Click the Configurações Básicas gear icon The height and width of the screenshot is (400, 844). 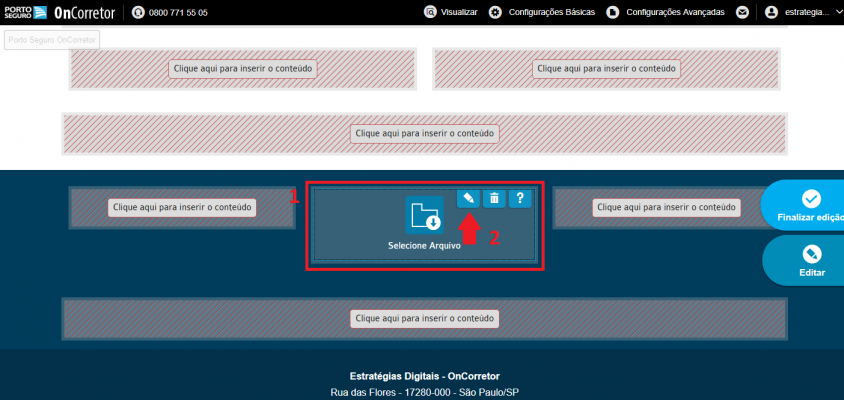click(x=495, y=12)
